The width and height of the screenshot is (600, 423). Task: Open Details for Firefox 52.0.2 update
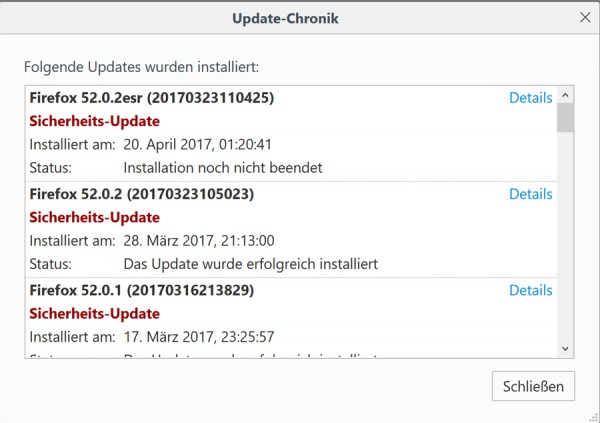[x=530, y=194]
